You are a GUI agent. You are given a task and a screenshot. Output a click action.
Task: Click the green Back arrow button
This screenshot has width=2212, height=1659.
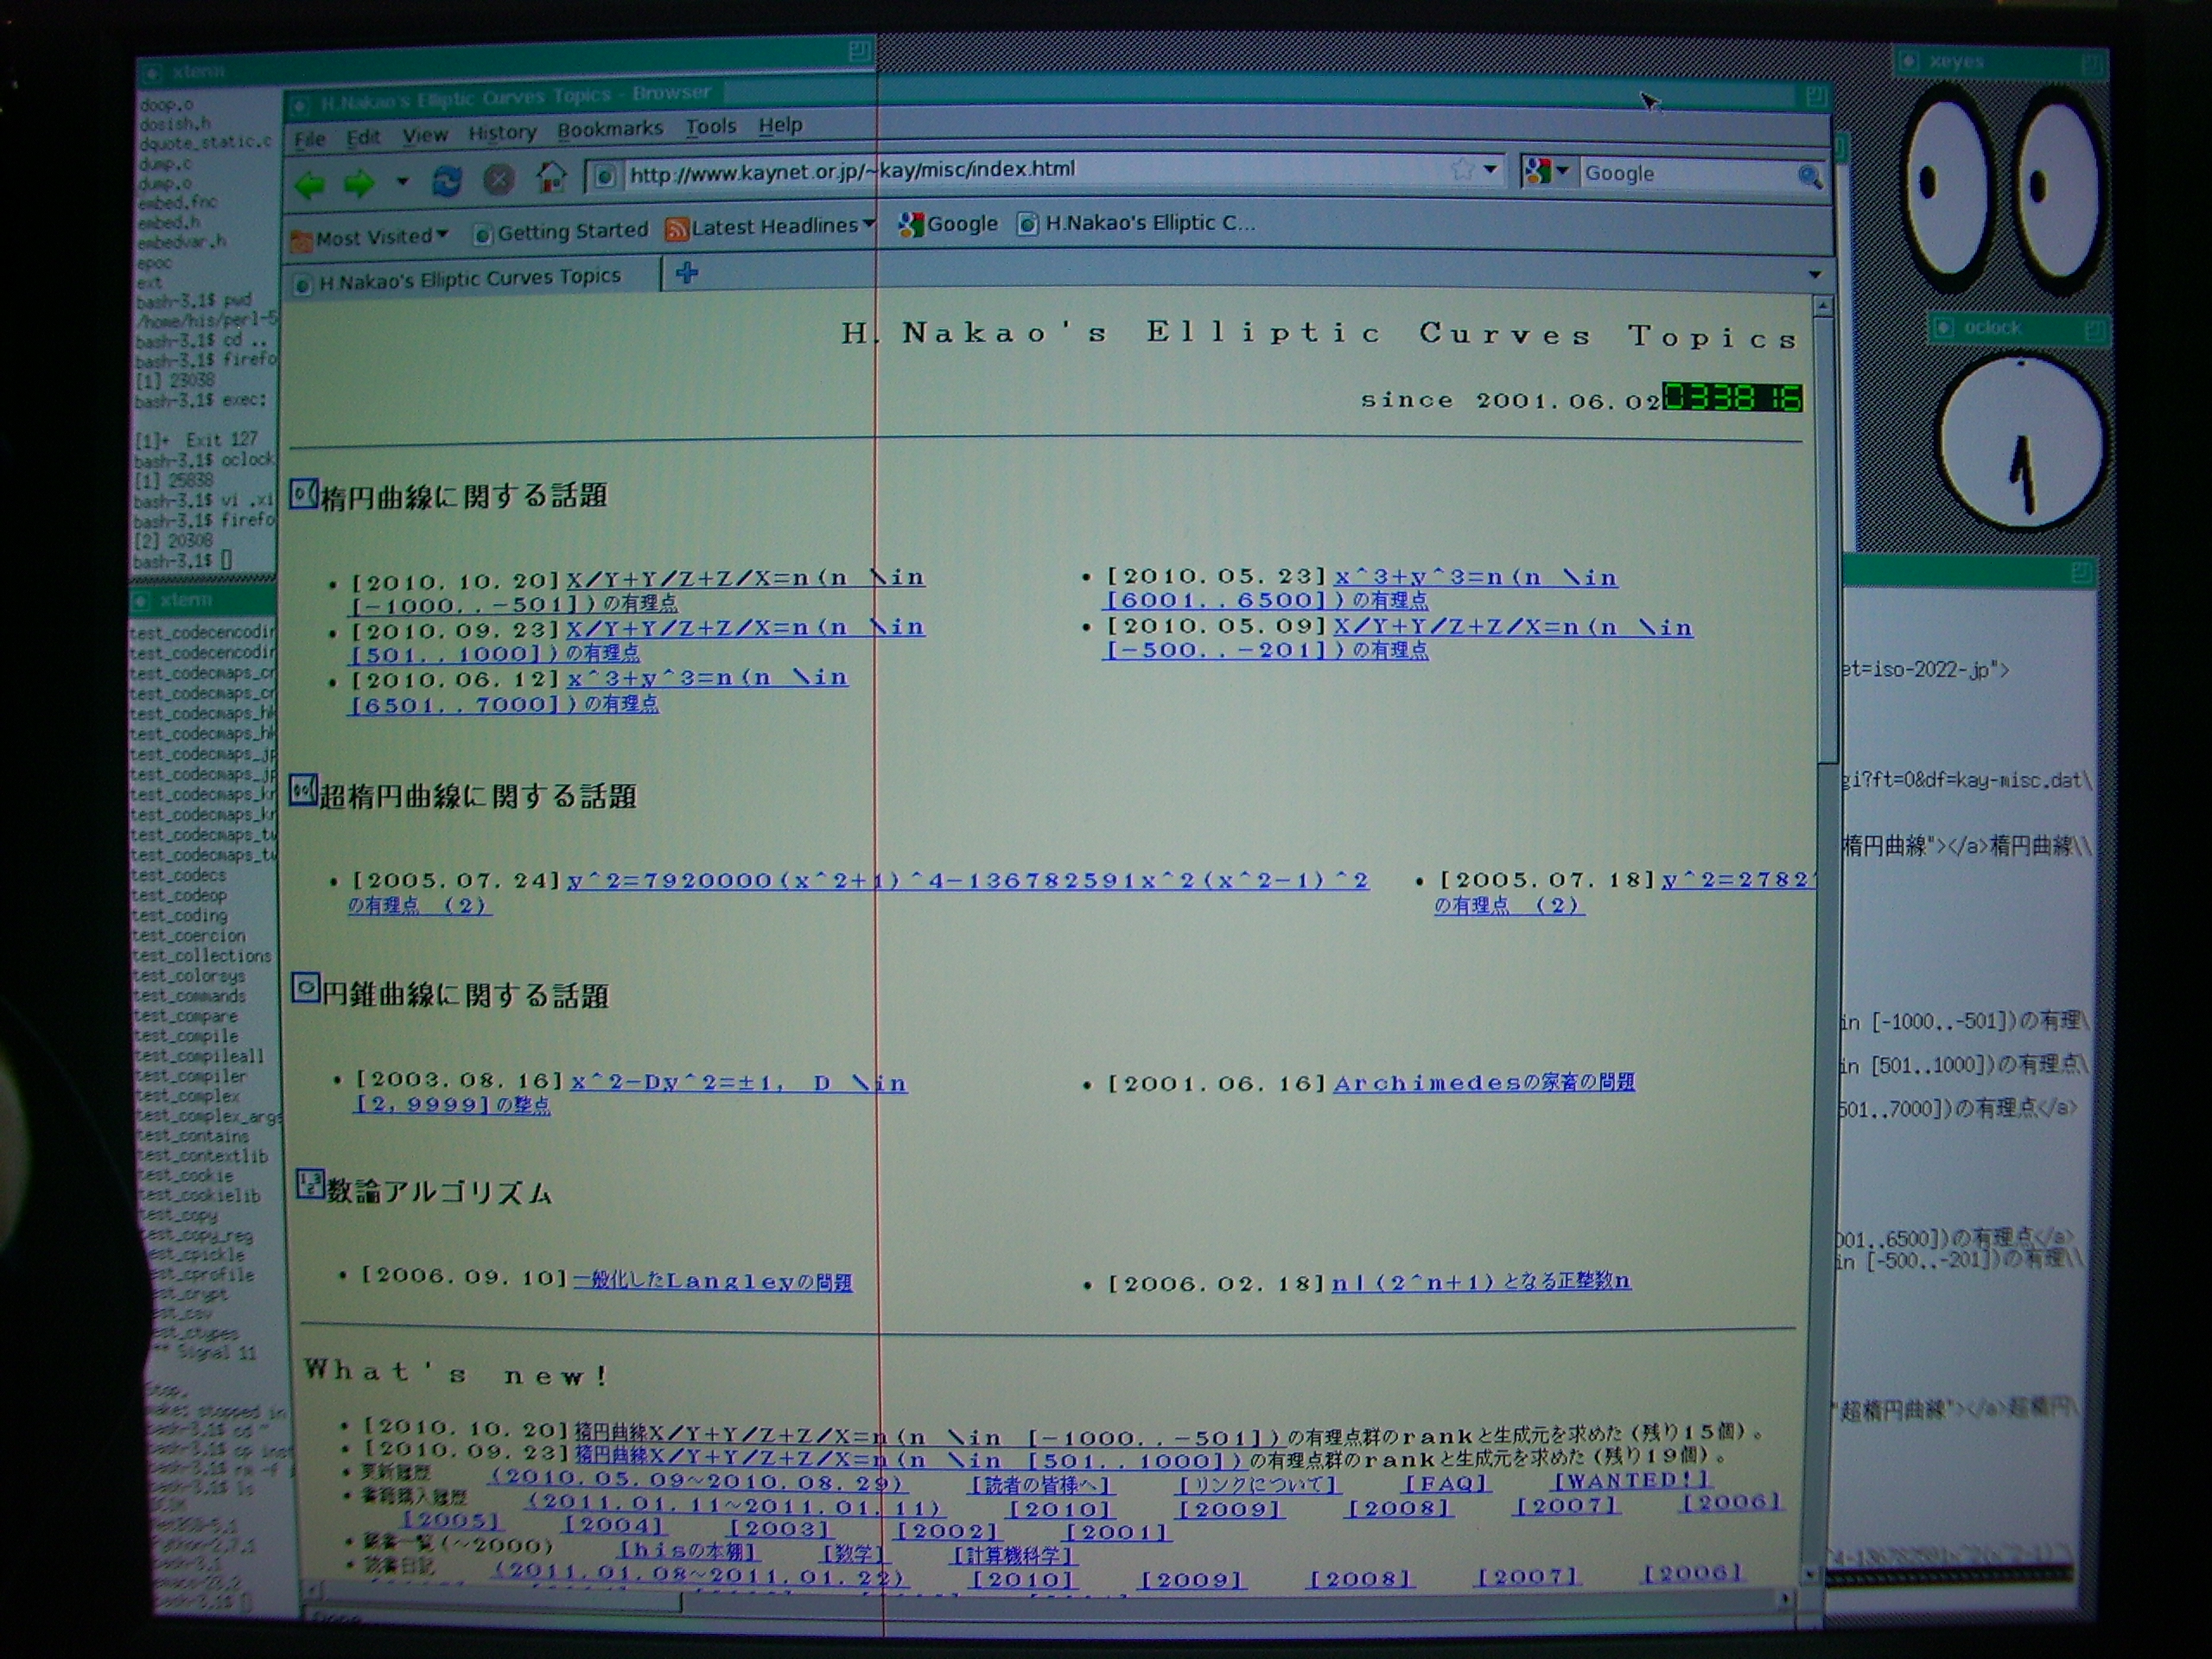click(x=311, y=184)
